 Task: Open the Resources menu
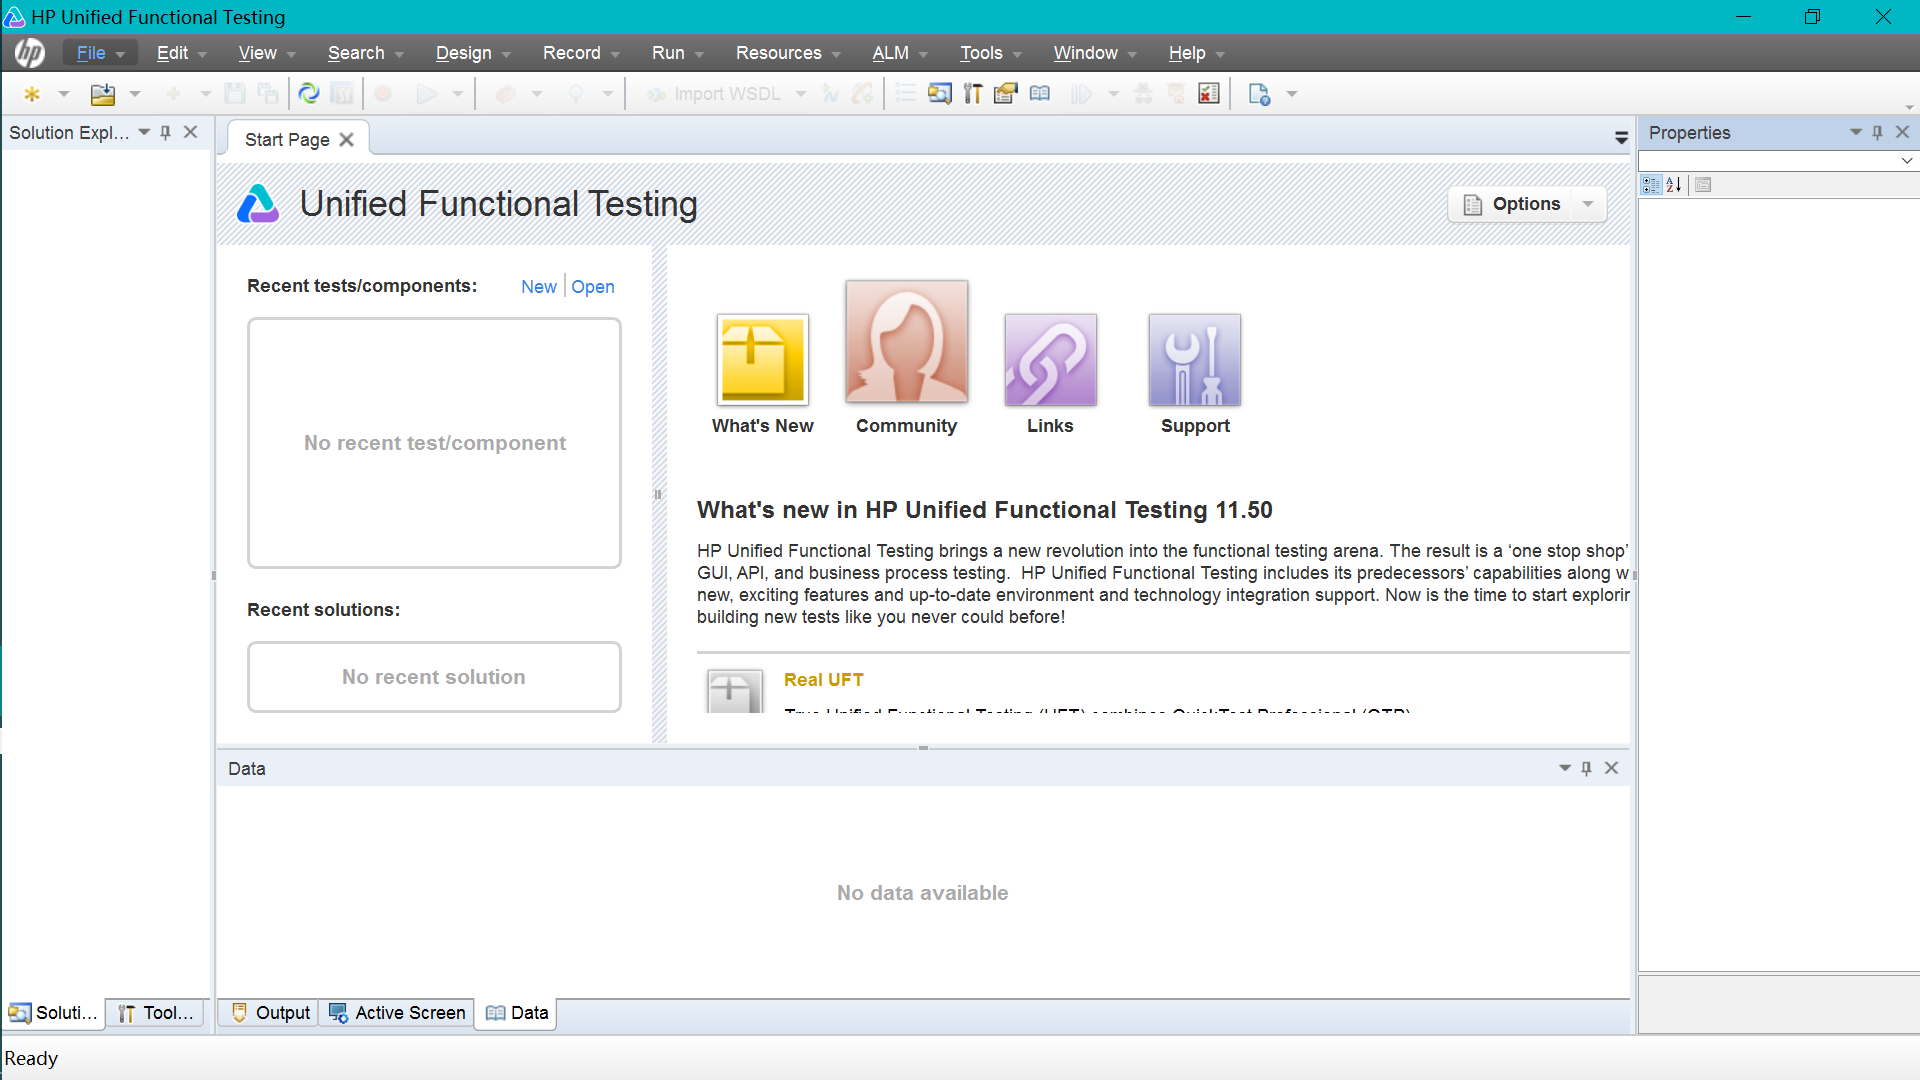pos(788,53)
